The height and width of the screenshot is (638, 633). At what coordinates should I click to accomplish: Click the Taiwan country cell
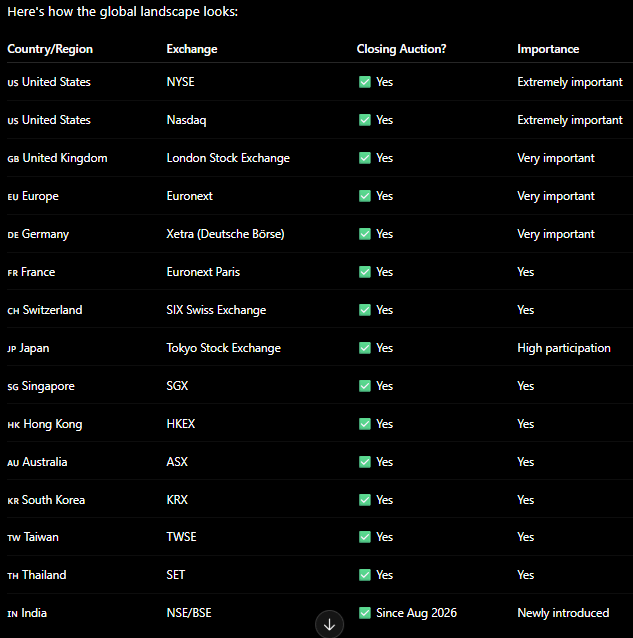(33, 537)
